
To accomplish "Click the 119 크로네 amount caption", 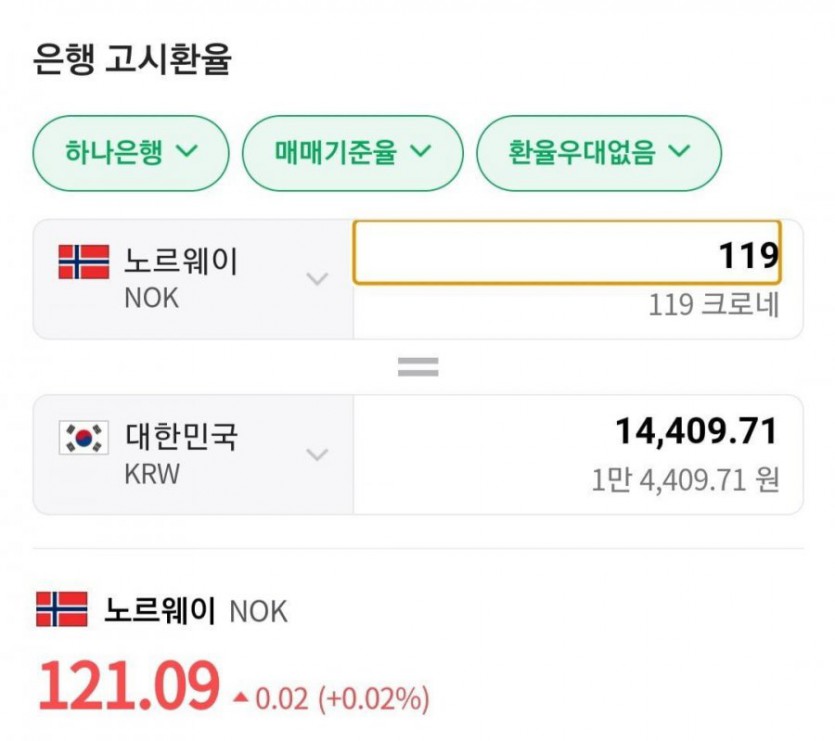I will (x=712, y=305).
